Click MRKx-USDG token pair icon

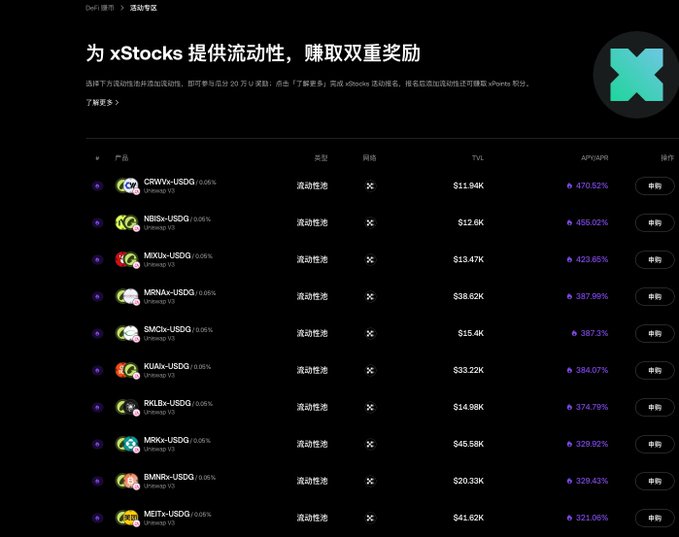coord(127,444)
